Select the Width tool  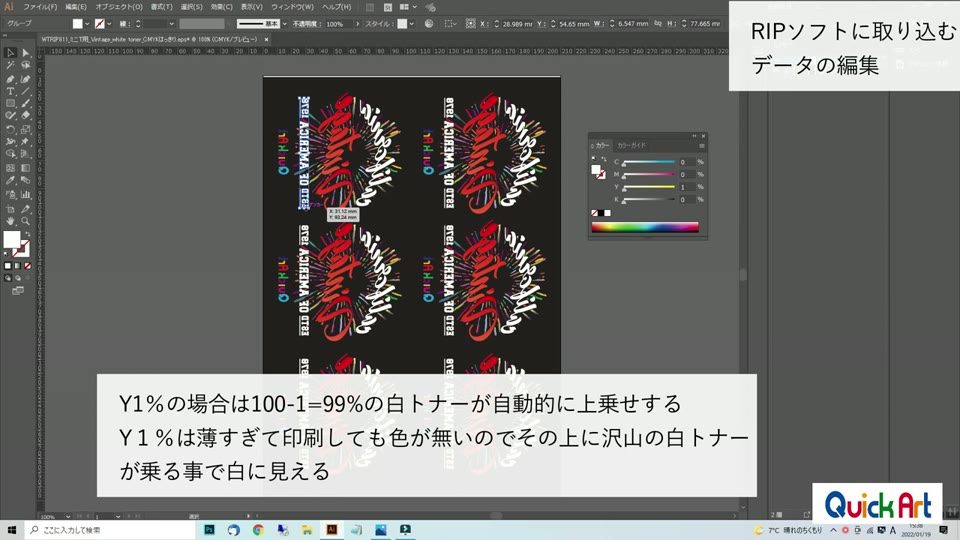point(10,141)
